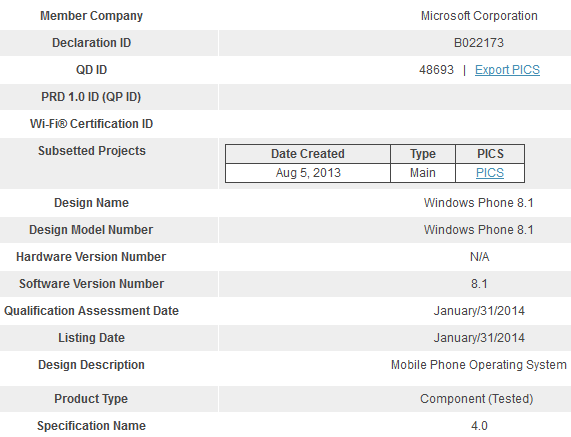Click the Design Model Number value Windows Phone 8.1
Screen dimensions: 571x437
click(479, 230)
